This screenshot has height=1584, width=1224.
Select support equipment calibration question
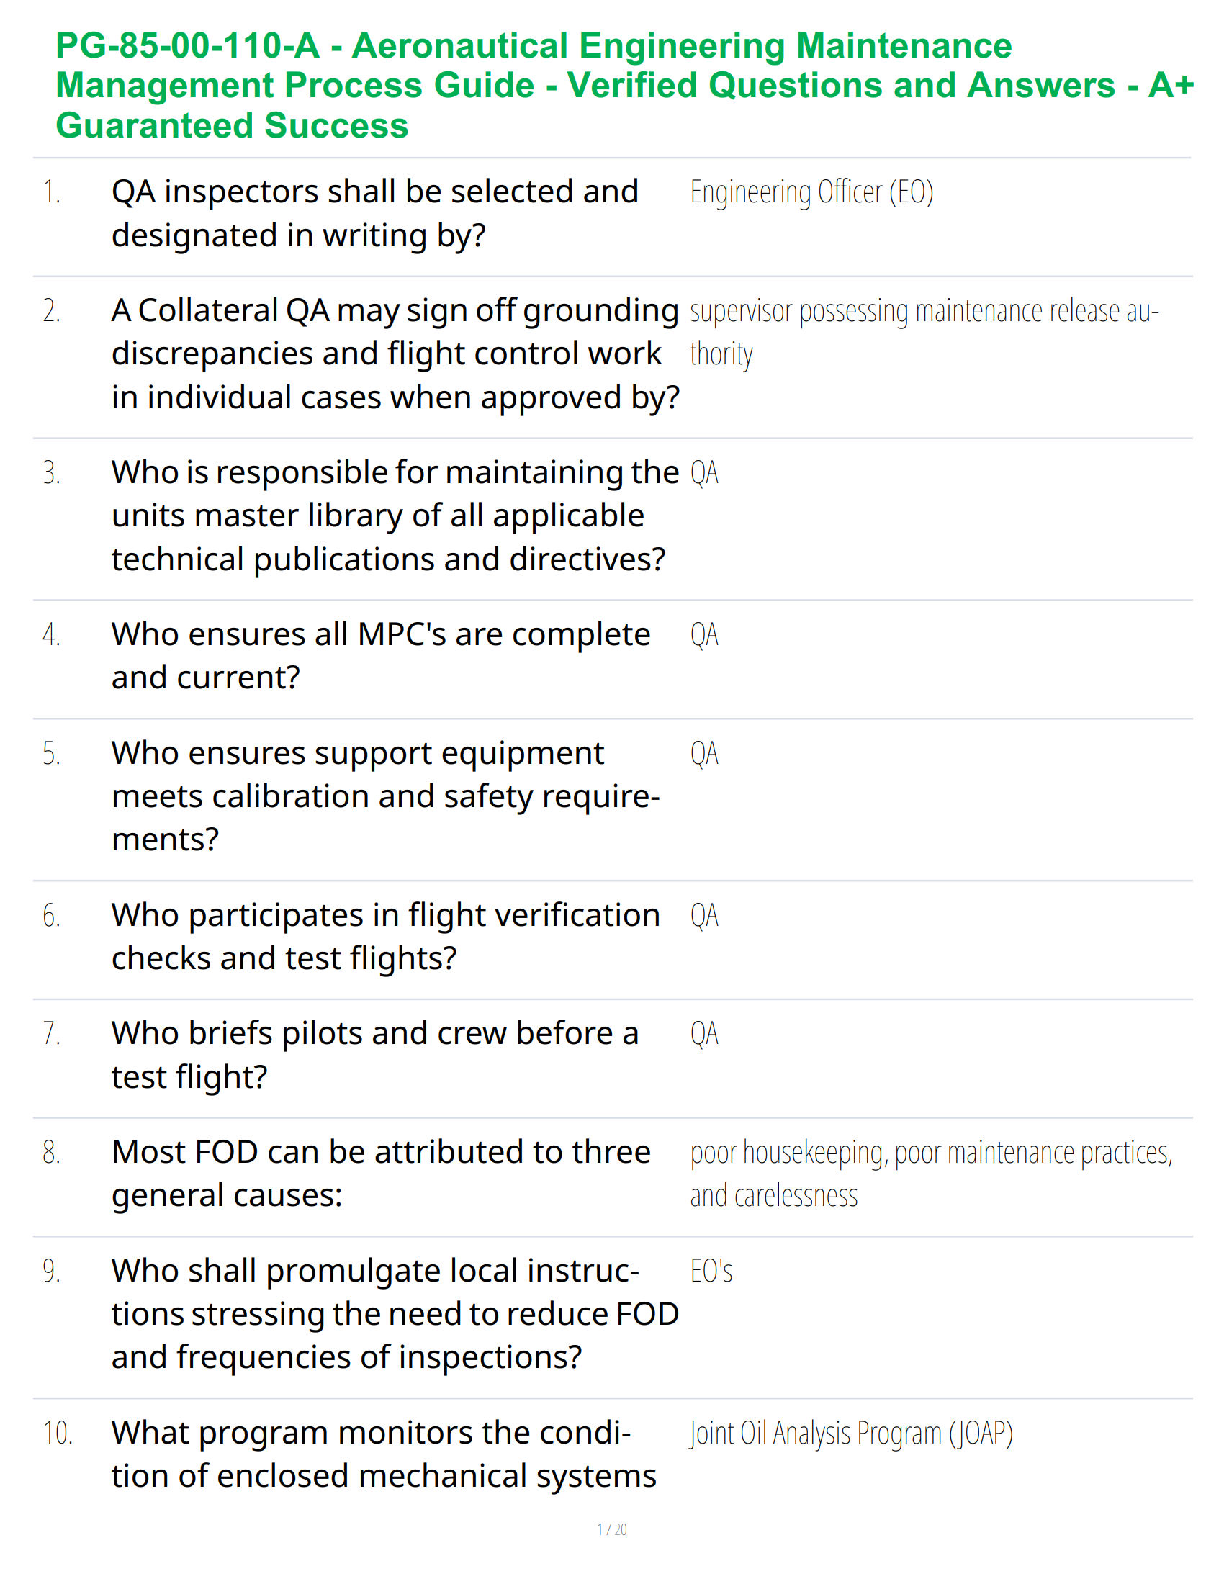click(x=386, y=796)
